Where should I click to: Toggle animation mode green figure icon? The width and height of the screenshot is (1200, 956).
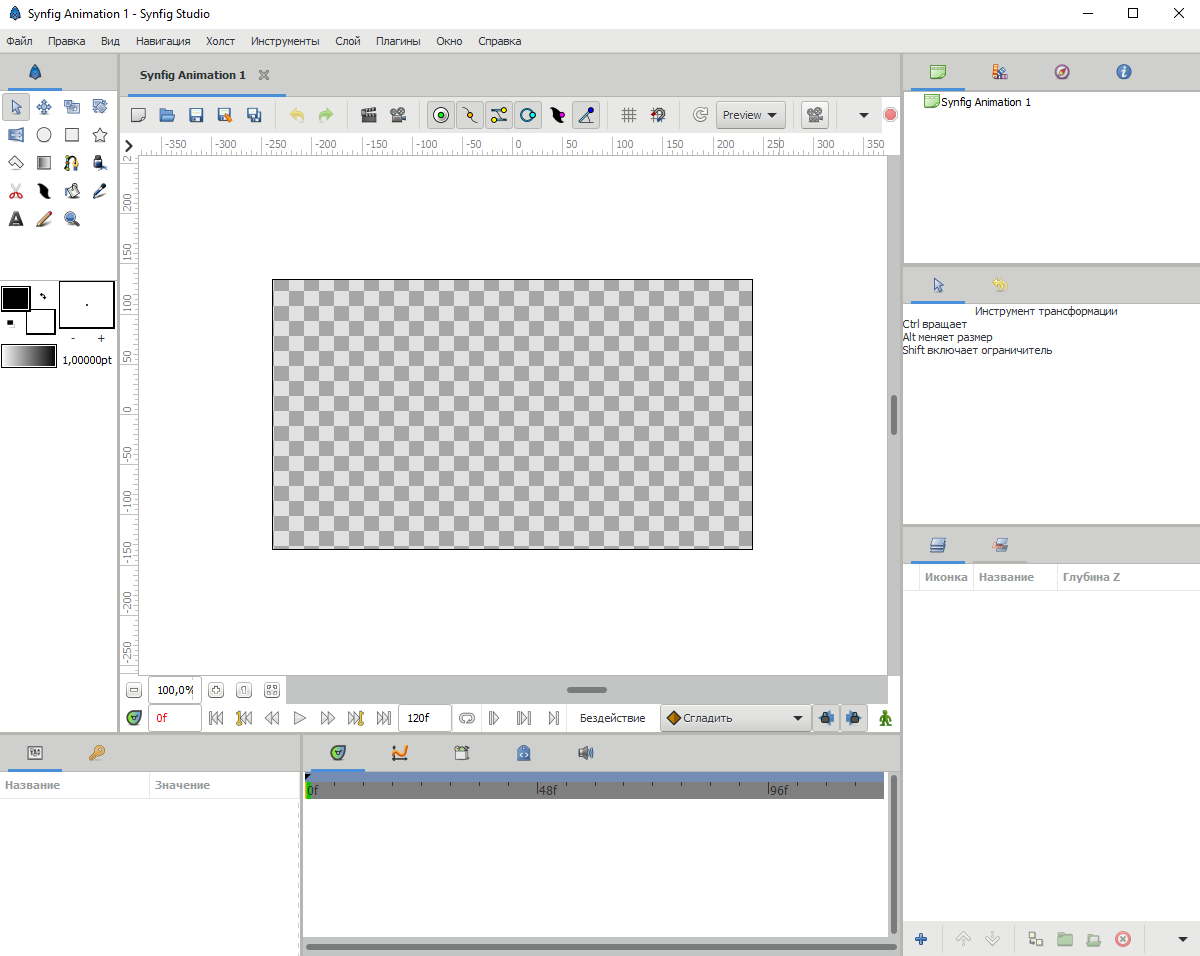(885, 718)
